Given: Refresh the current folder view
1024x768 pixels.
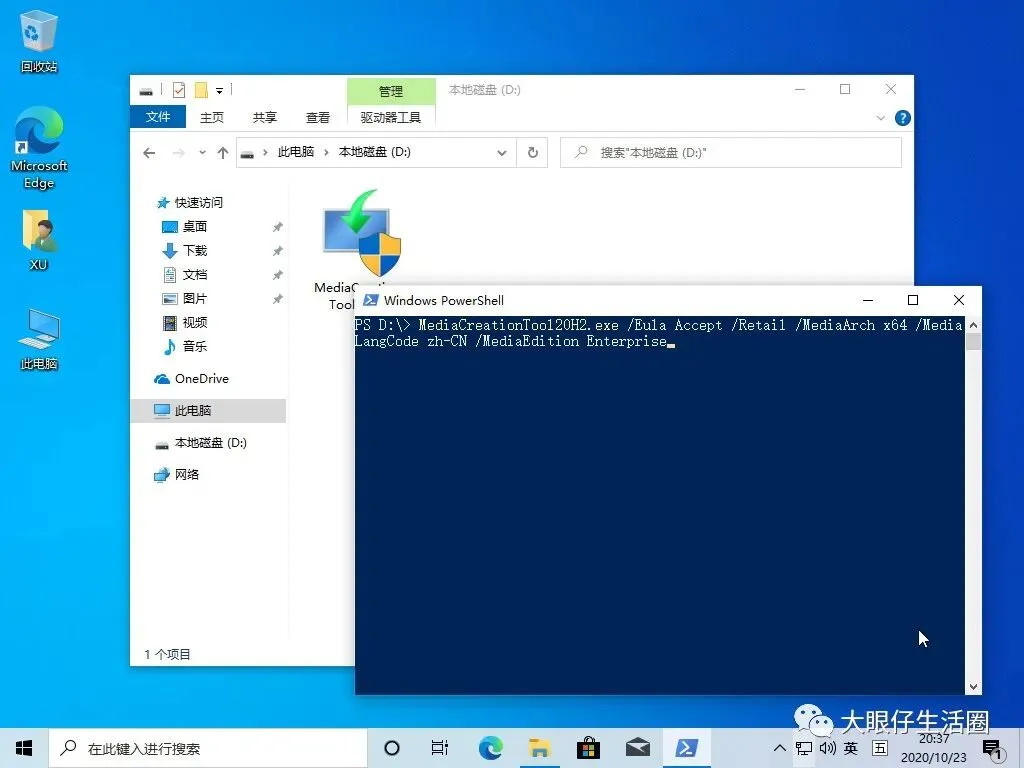Looking at the screenshot, I should coord(532,152).
